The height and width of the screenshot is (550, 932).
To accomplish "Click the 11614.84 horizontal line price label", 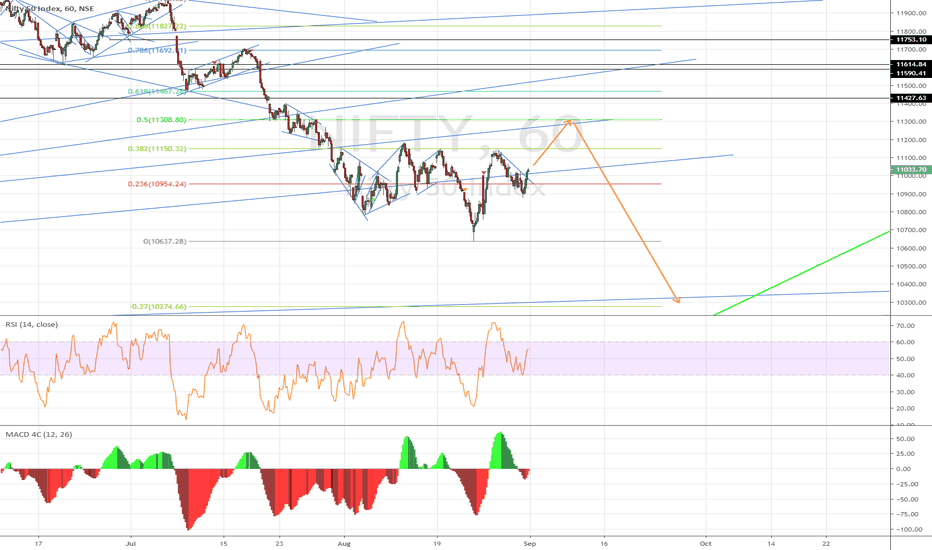I will click(x=911, y=64).
